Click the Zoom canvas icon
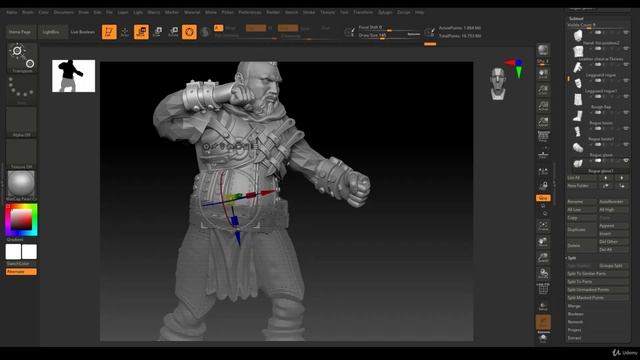Screen dimensions: 640x360 [543, 90]
